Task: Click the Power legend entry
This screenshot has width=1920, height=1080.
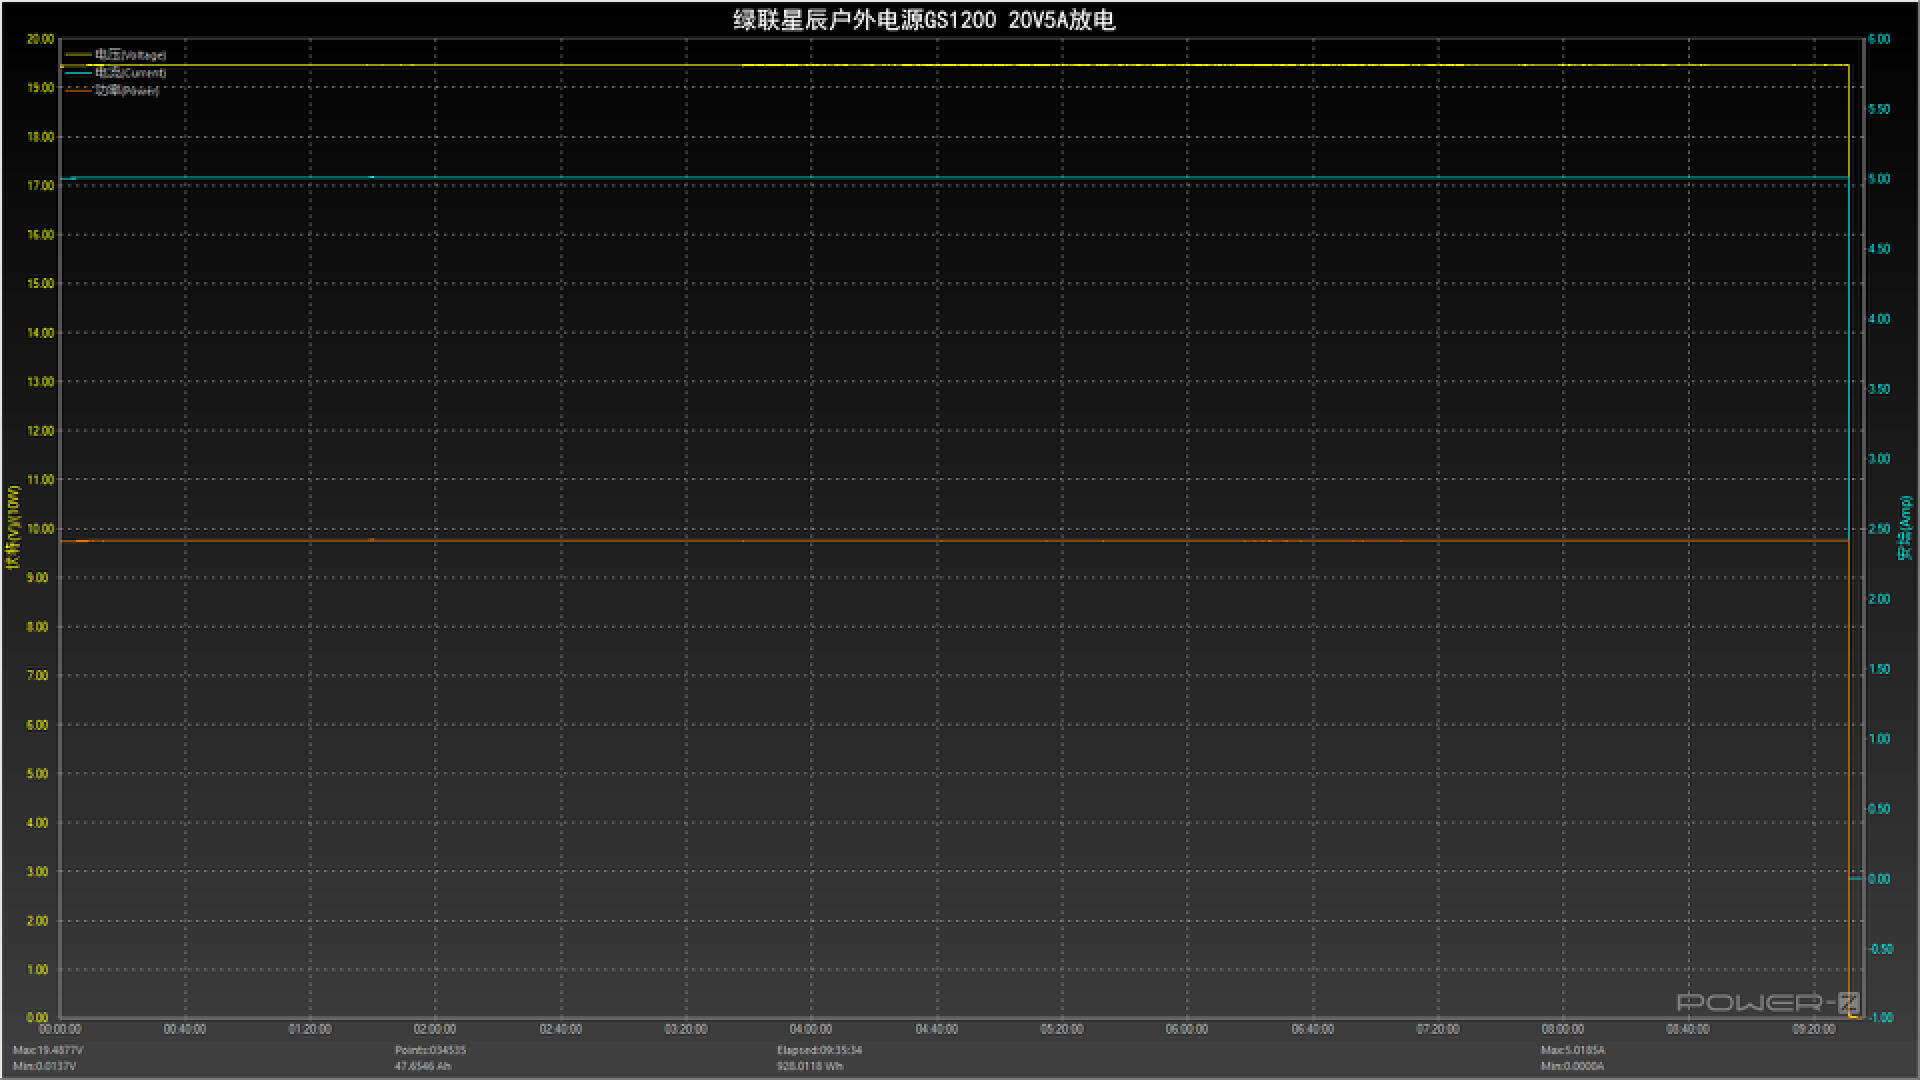Action: tap(127, 91)
